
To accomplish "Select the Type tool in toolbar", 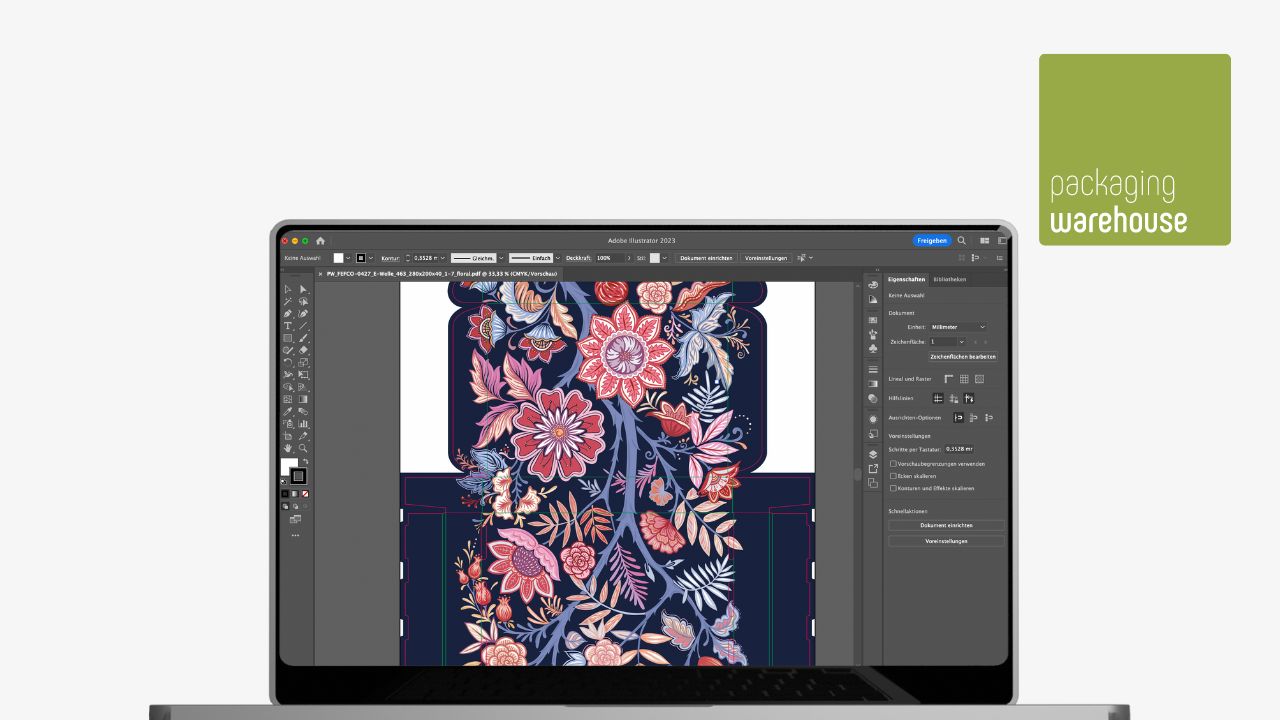I will (288, 326).
